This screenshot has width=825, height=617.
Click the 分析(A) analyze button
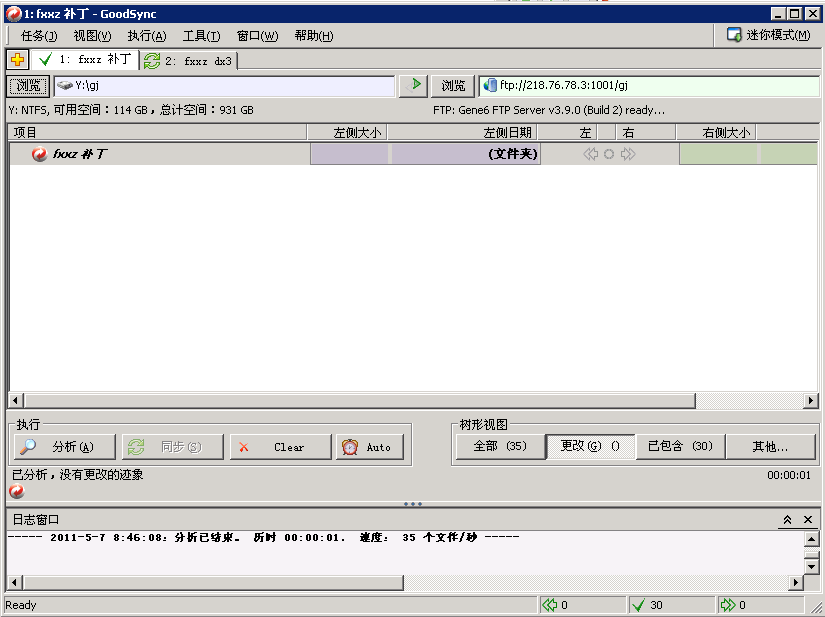coord(64,447)
